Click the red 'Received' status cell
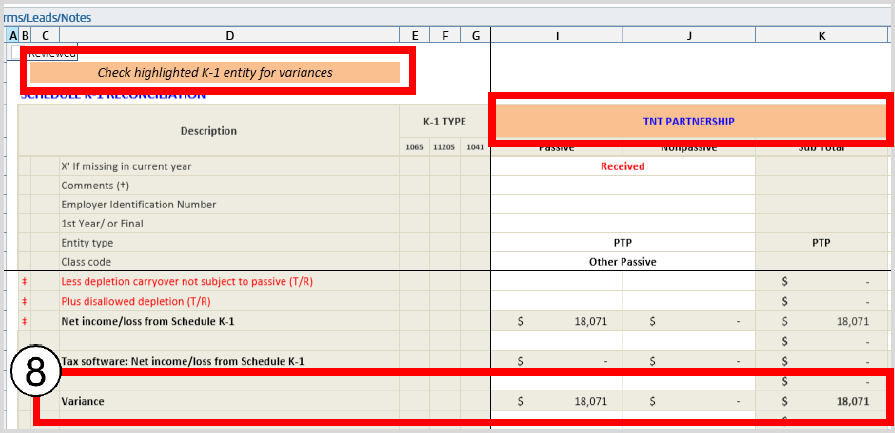This screenshot has height=433, width=895. coord(622,166)
